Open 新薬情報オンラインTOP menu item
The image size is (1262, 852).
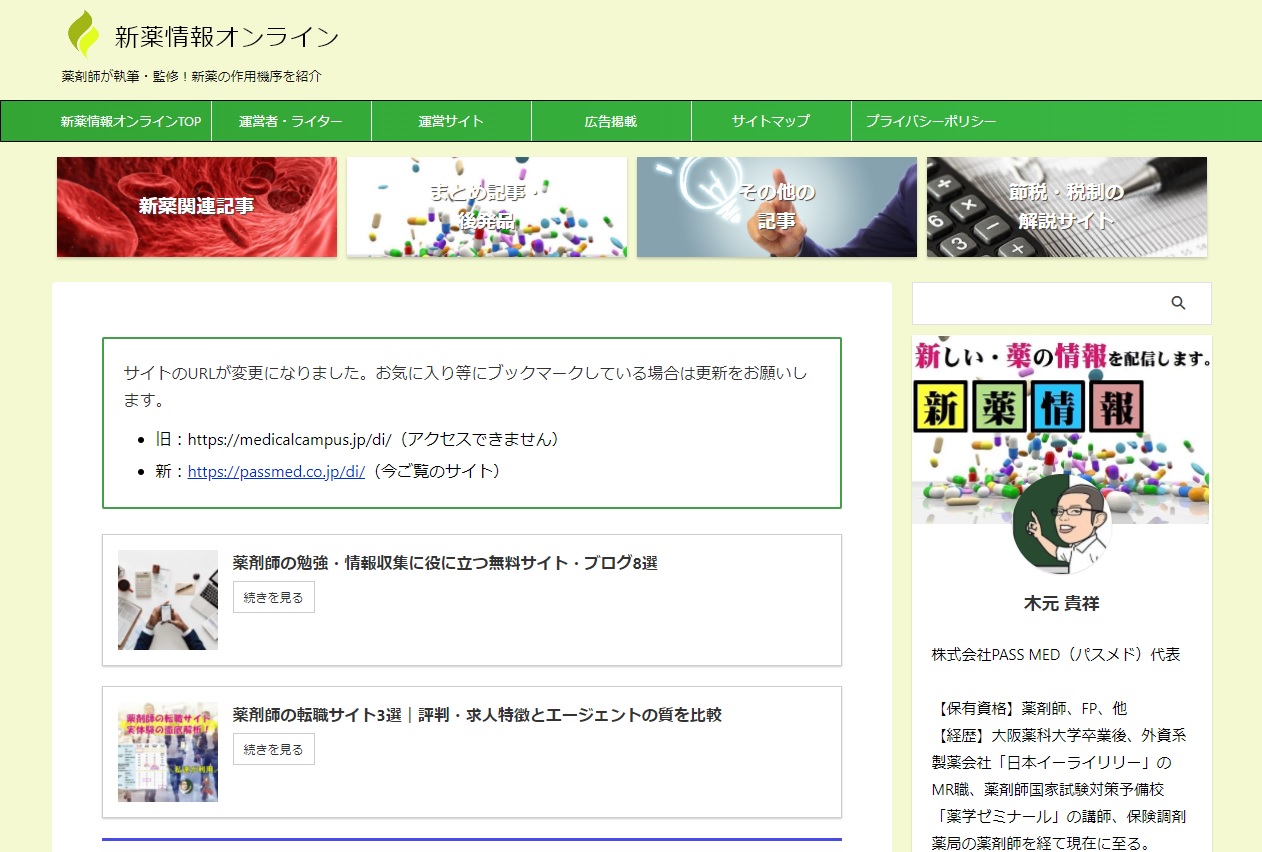(131, 121)
